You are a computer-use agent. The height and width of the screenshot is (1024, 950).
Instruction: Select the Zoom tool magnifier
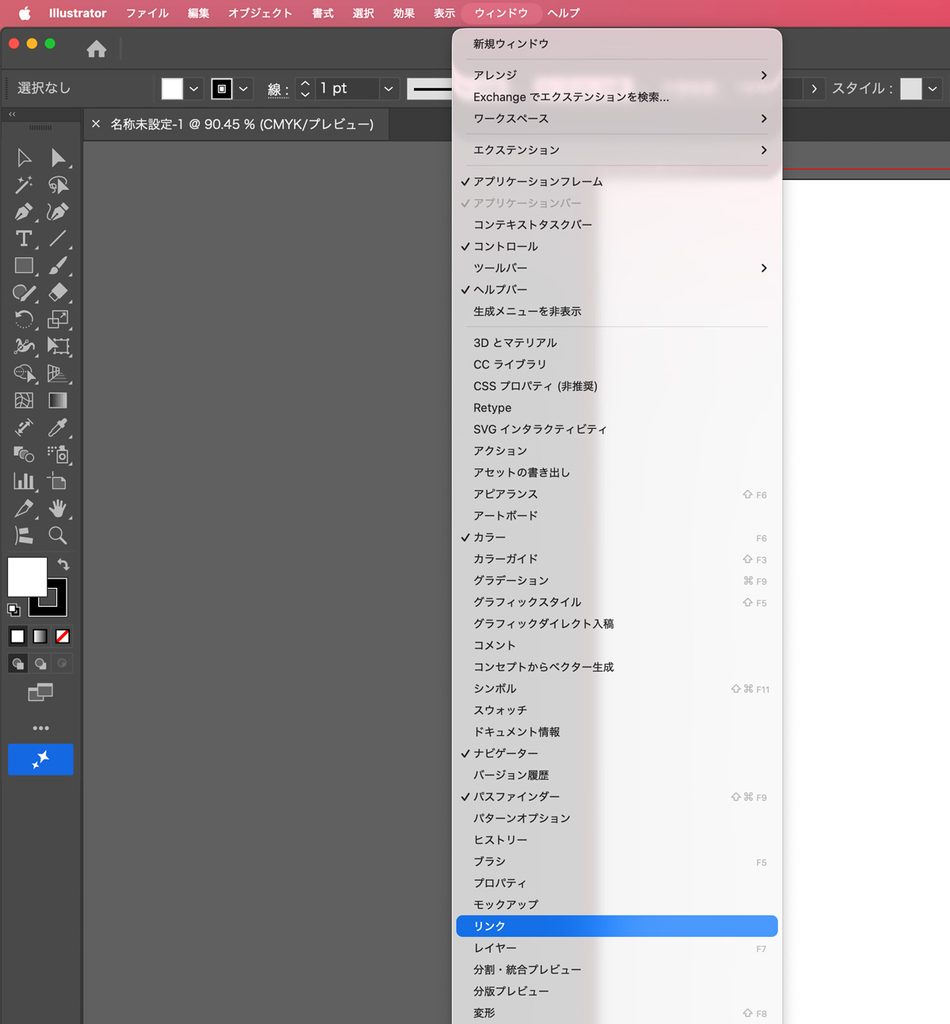57,536
